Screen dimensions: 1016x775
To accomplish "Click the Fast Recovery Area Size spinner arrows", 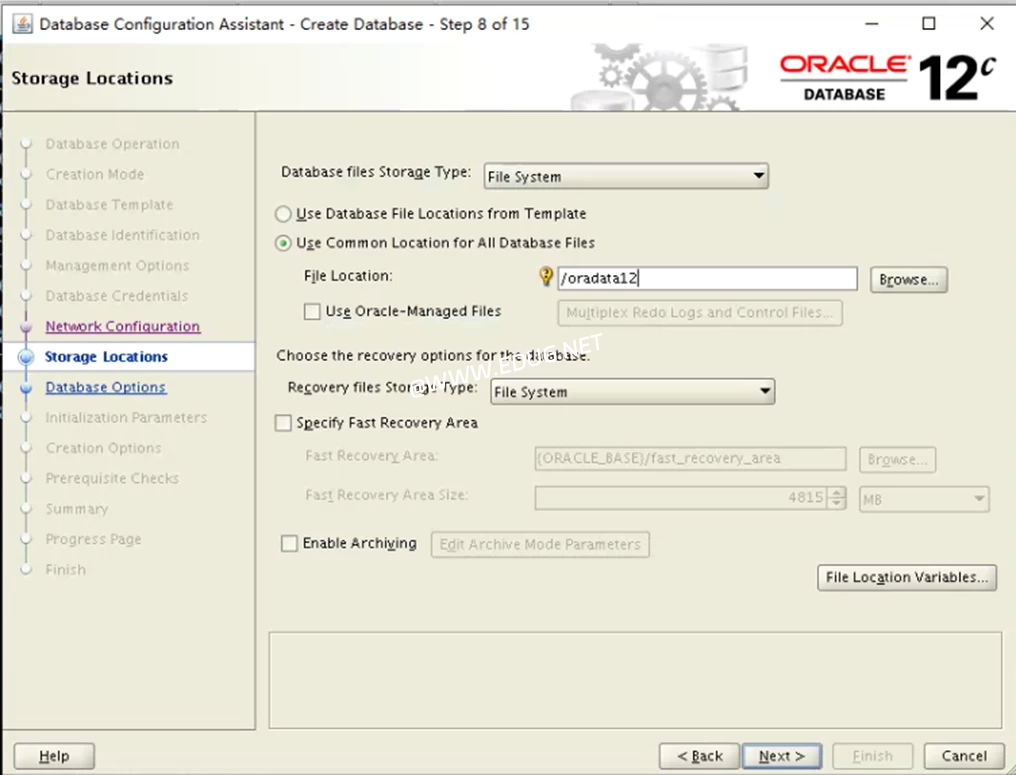I will [837, 498].
